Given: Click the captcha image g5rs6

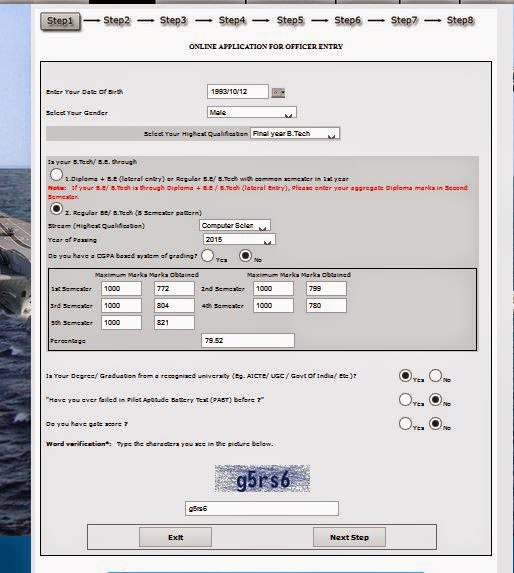Looking at the screenshot, I should [262, 479].
